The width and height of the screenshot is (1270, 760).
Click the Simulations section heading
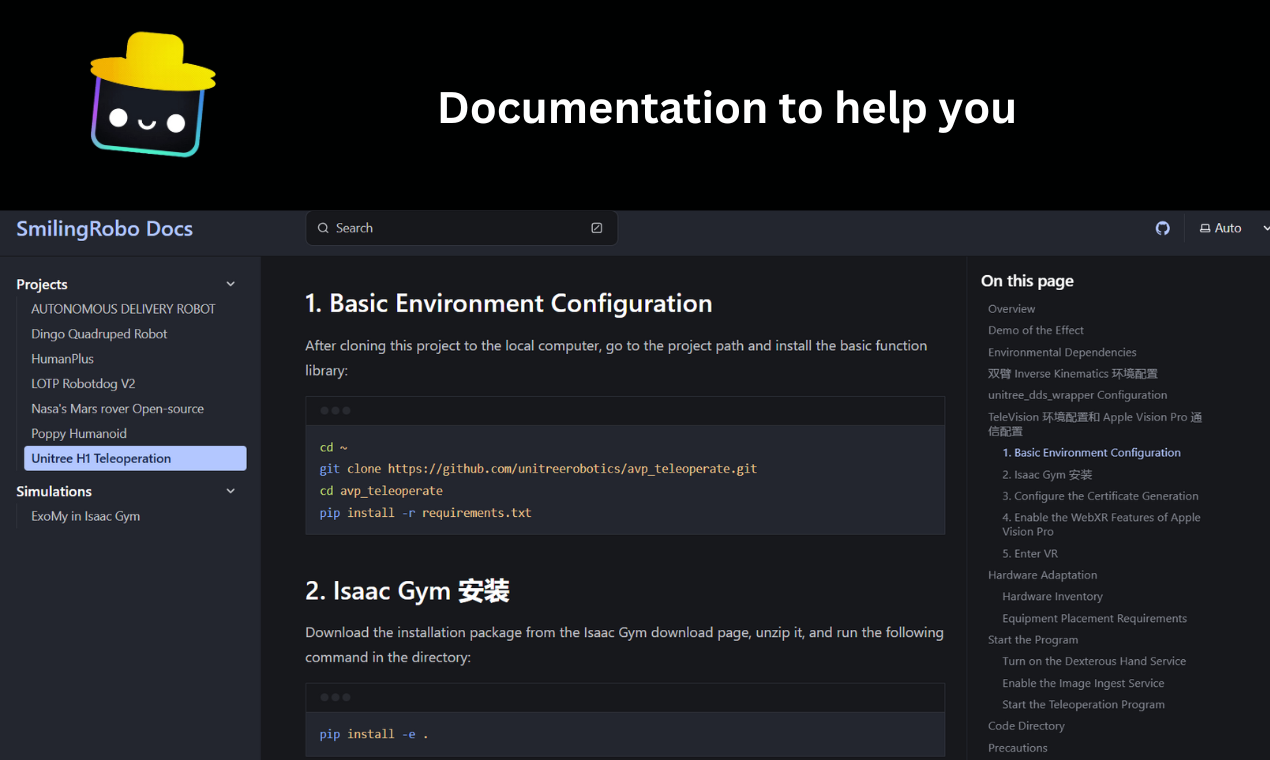click(54, 491)
